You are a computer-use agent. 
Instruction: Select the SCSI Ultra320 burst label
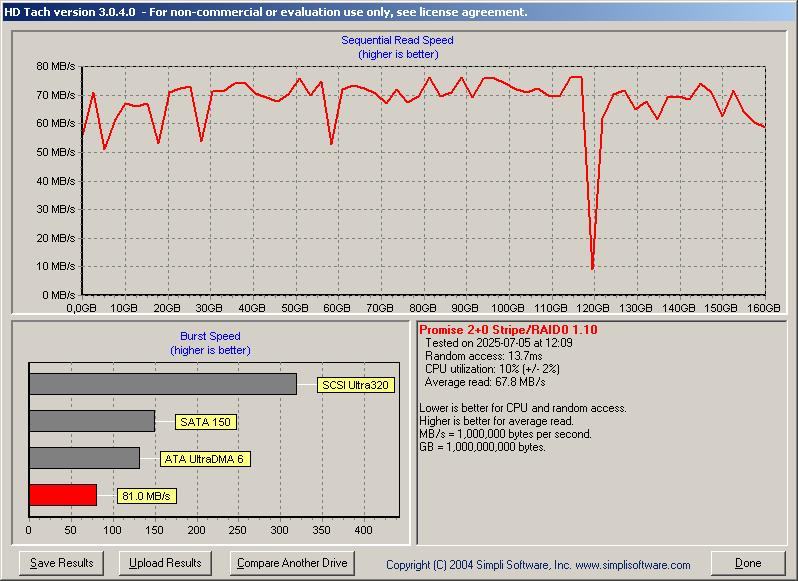[355, 385]
